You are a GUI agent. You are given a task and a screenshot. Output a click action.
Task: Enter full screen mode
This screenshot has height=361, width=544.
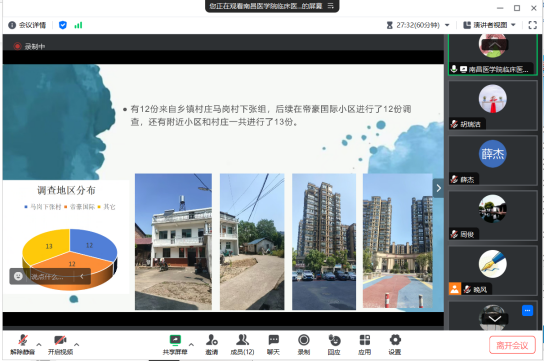click(533, 25)
